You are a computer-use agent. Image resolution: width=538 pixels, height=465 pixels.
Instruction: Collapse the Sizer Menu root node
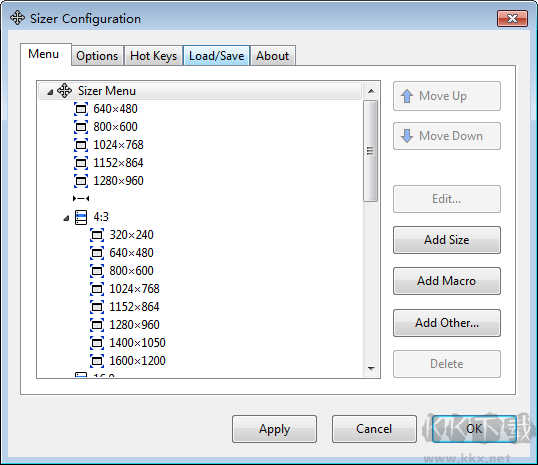point(50,92)
